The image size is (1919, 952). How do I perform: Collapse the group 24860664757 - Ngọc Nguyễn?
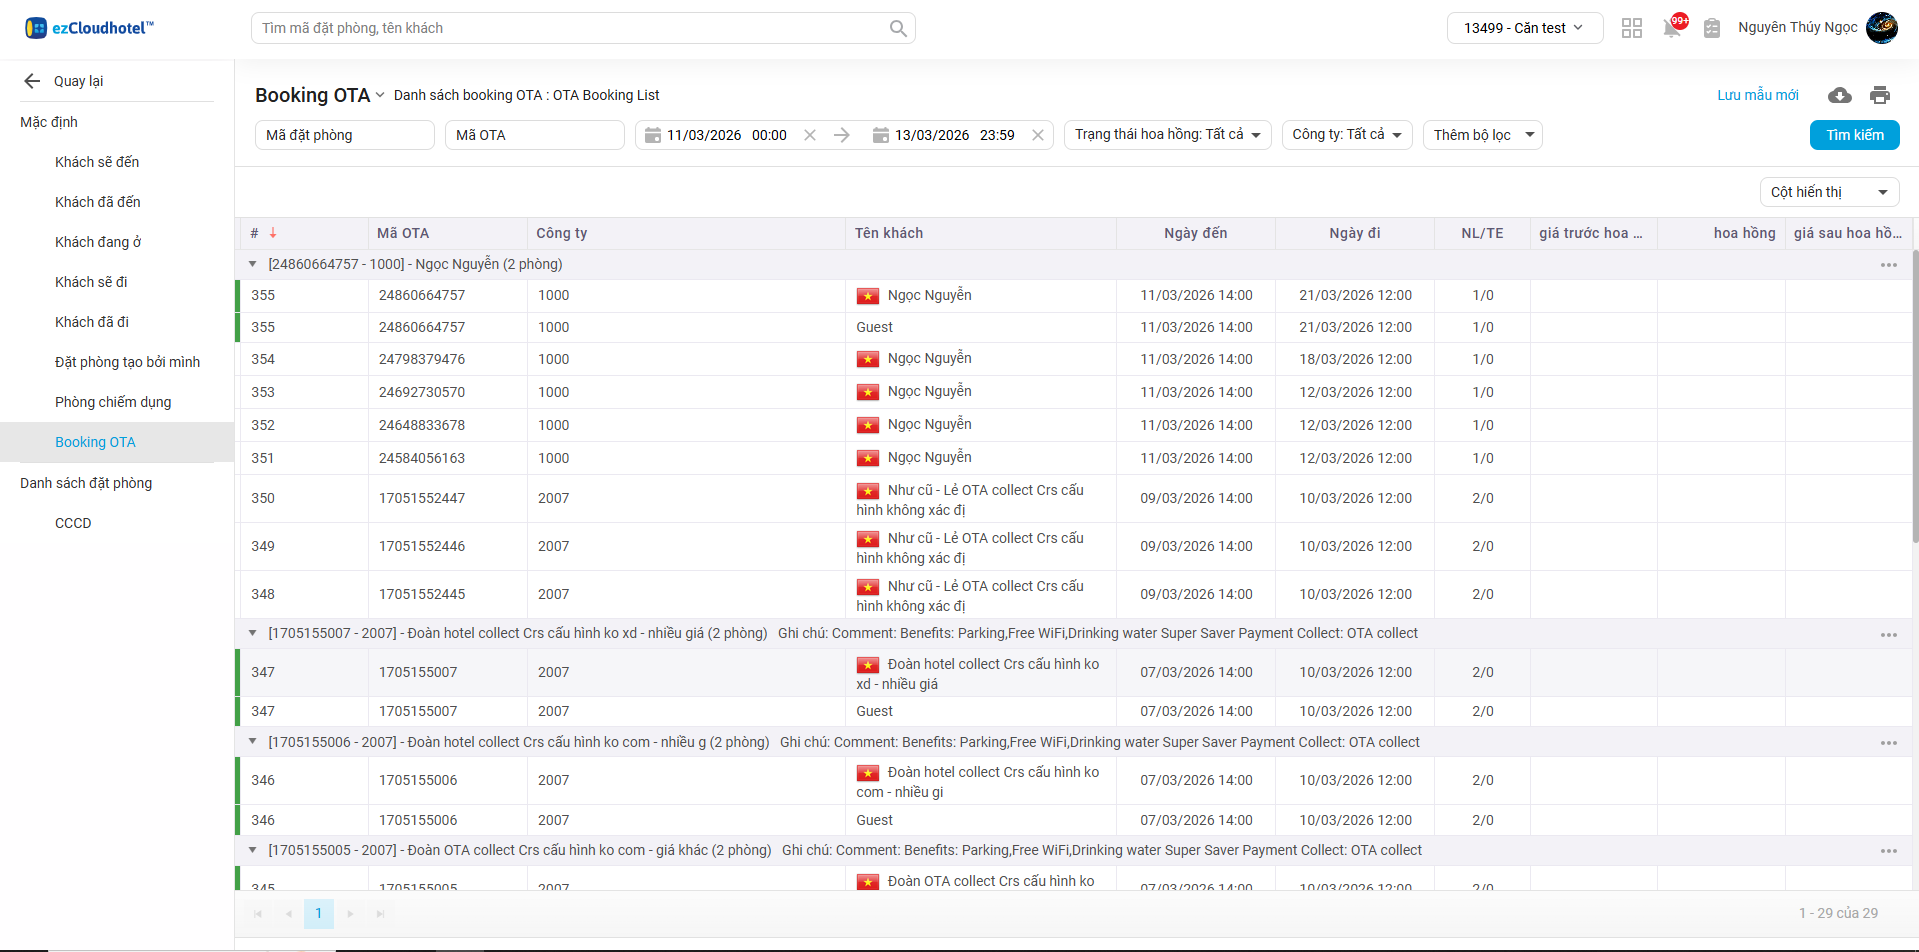[252, 264]
